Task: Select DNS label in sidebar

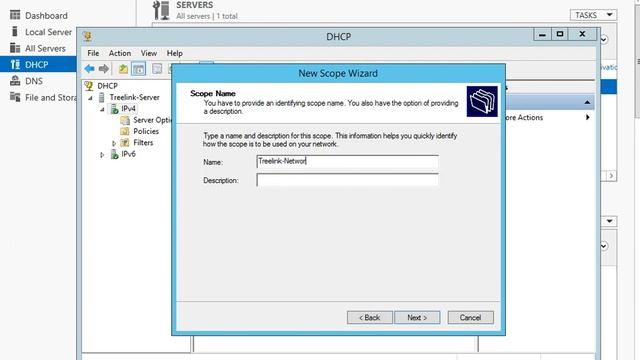Action: pos(33,81)
